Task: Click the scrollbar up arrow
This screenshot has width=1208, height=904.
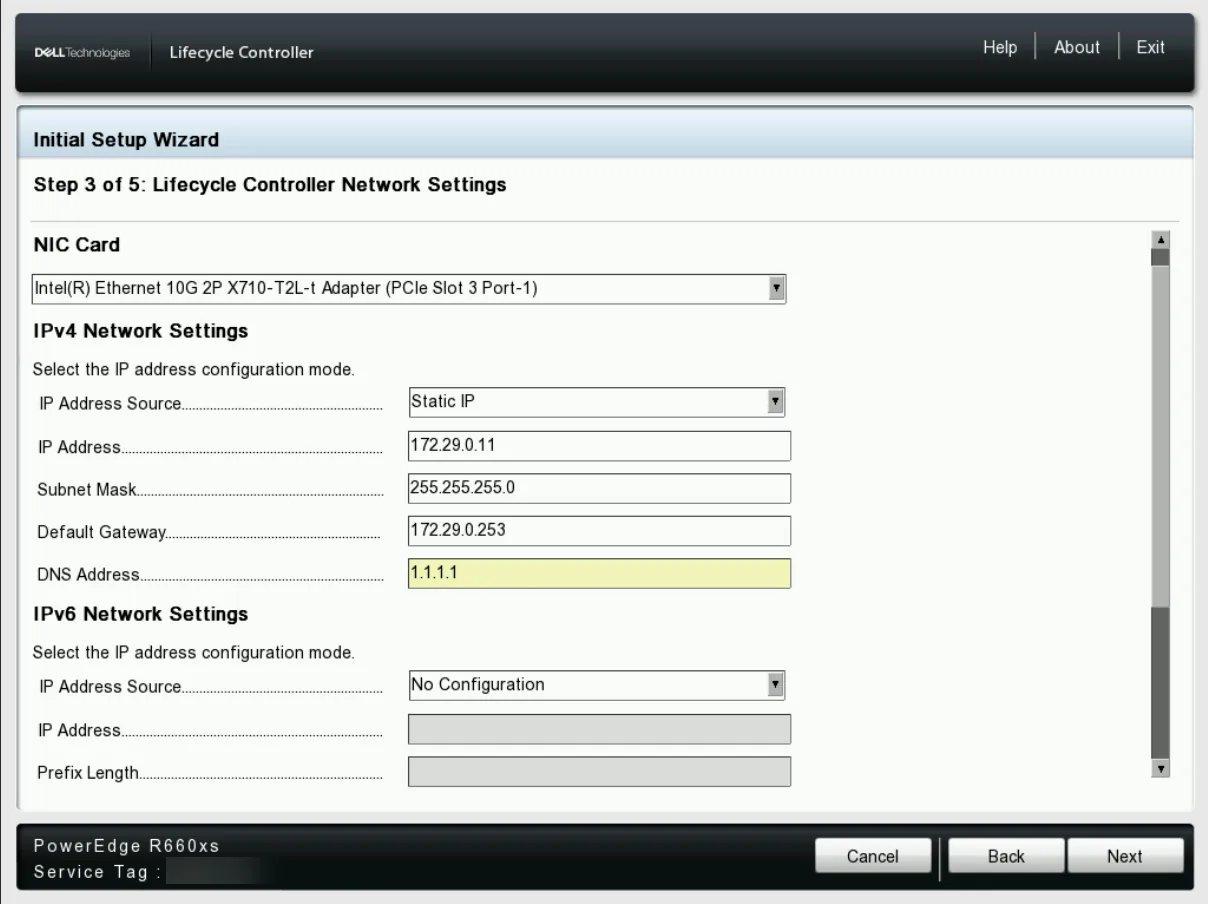Action: pyautogui.click(x=1160, y=240)
